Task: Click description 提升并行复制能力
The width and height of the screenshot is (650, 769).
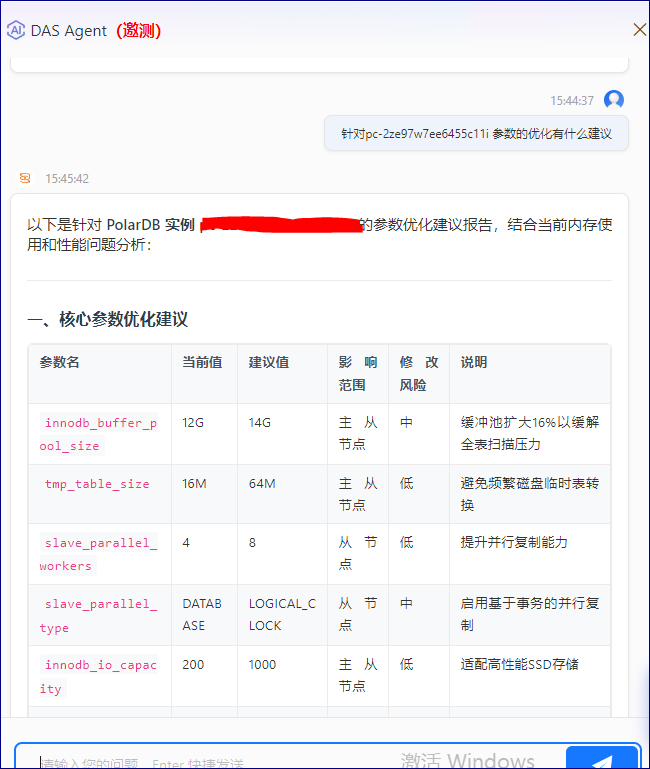Action: pos(514,542)
